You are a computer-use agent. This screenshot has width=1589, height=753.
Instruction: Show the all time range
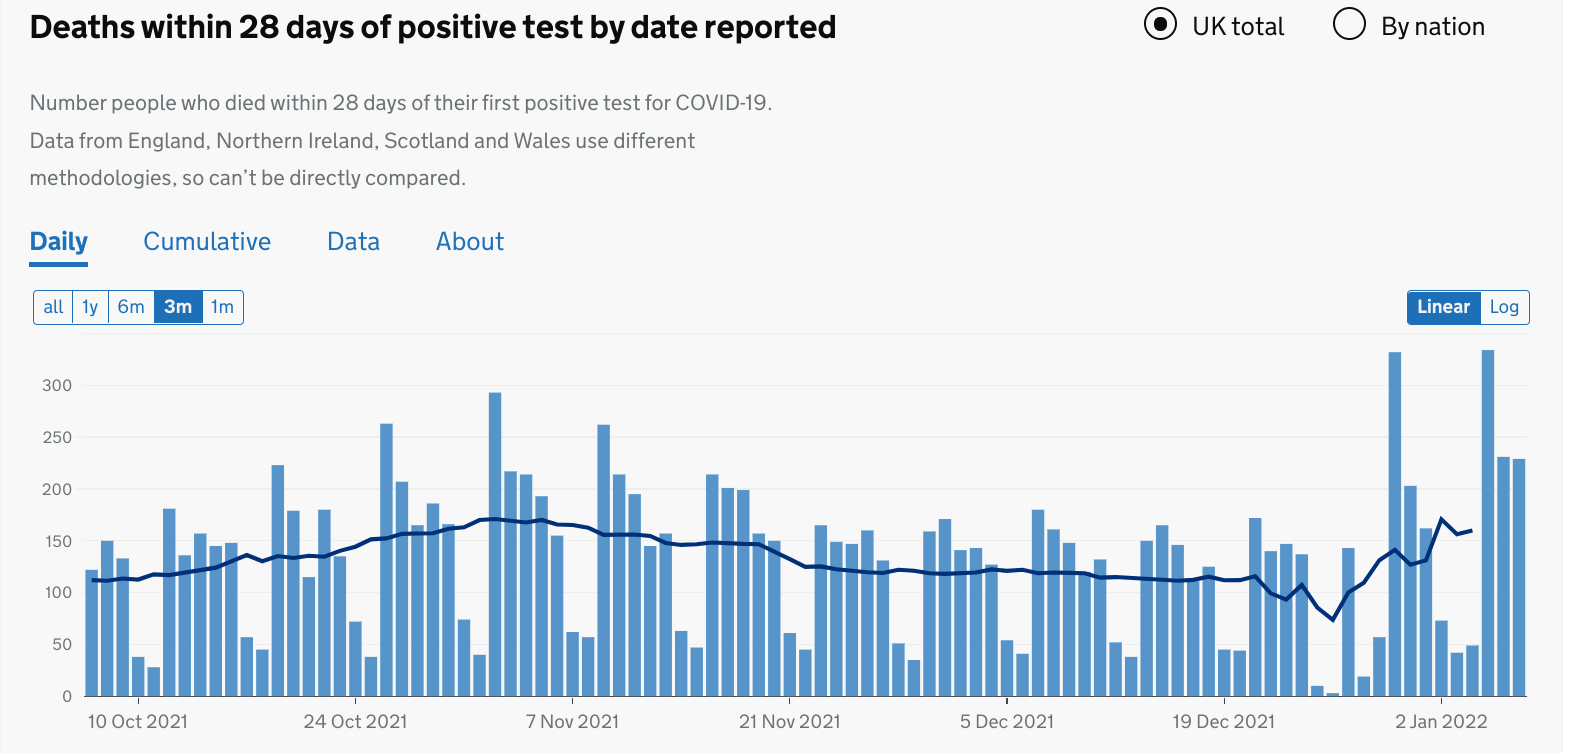tap(53, 307)
